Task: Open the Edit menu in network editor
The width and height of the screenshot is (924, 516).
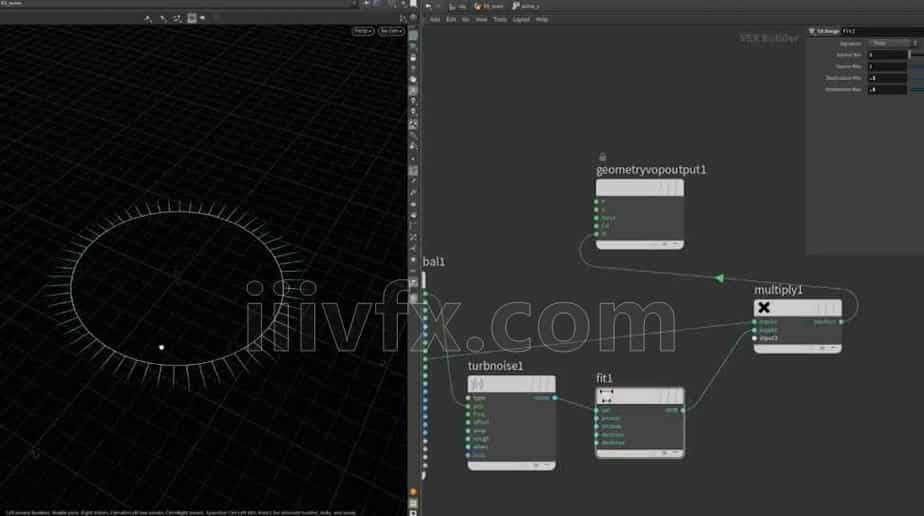Action: click(x=451, y=19)
